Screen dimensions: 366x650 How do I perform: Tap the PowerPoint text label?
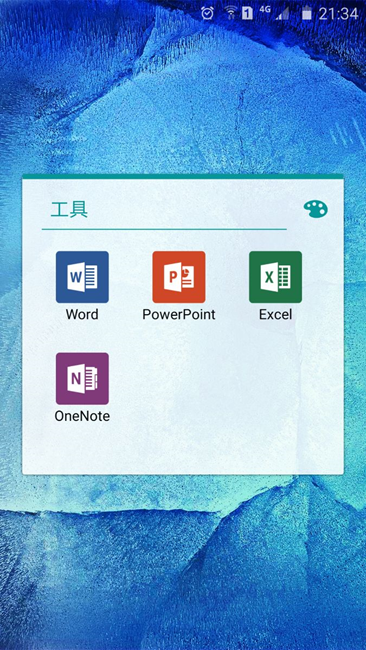(x=179, y=314)
